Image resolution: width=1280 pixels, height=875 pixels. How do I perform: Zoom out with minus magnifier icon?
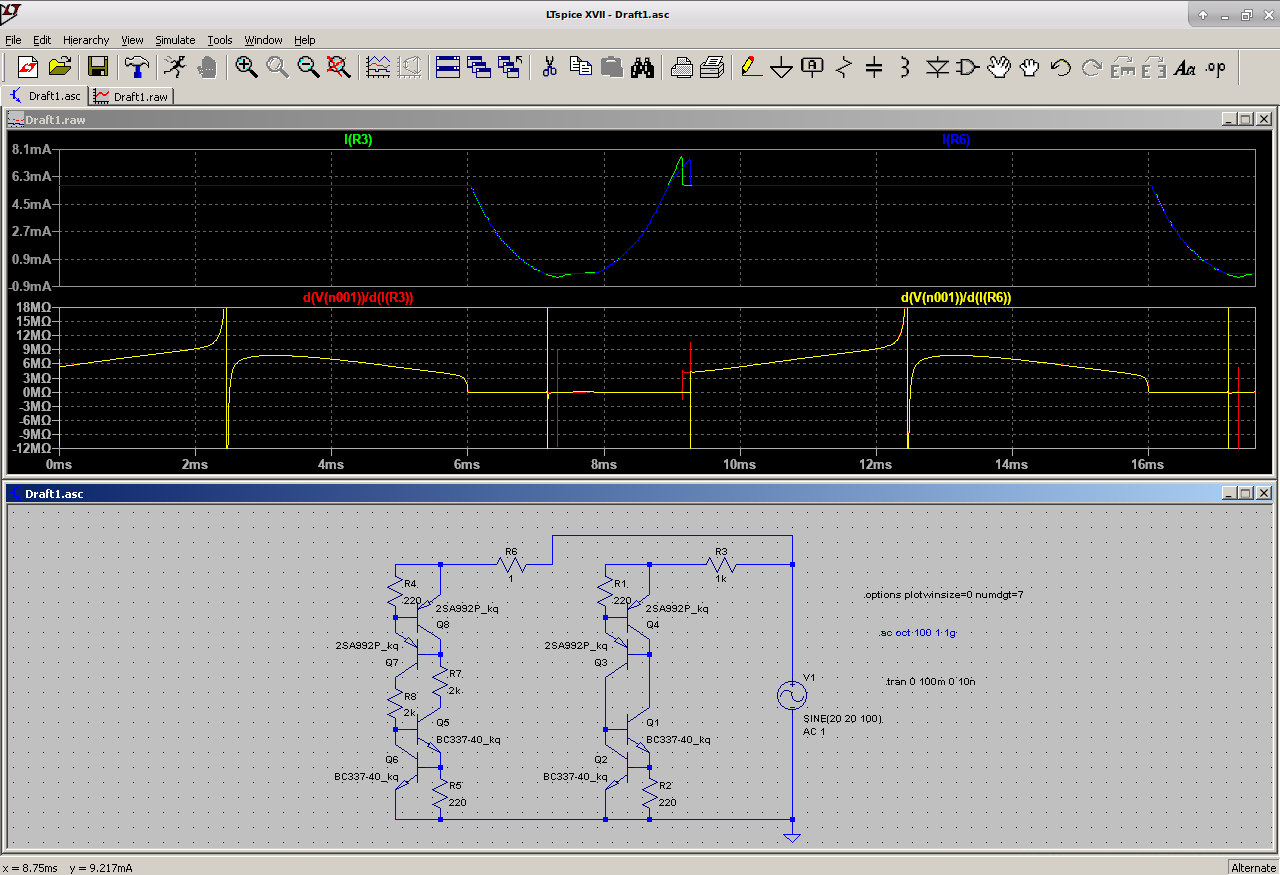[308, 67]
